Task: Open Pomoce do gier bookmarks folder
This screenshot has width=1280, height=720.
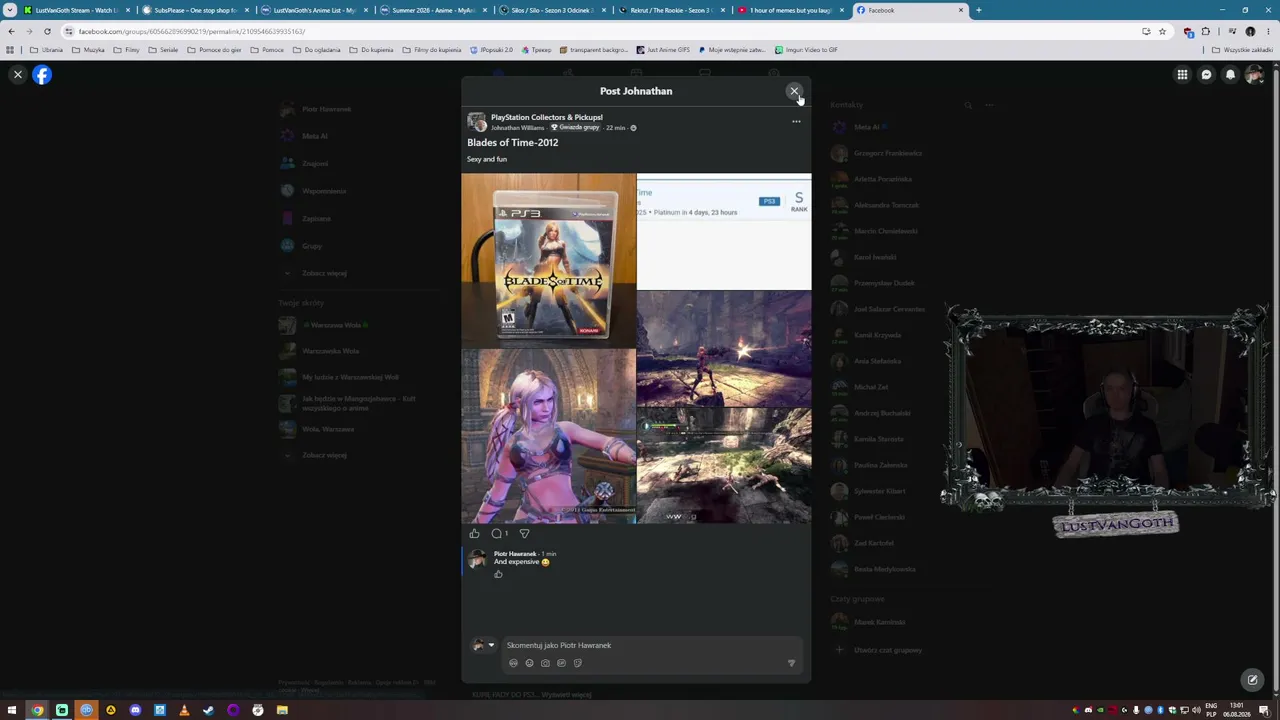Action: click(x=214, y=50)
